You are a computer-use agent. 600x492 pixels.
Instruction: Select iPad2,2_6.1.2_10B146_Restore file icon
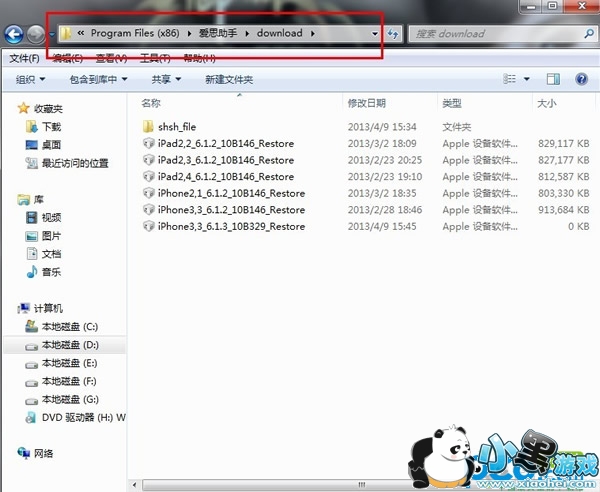pos(148,143)
